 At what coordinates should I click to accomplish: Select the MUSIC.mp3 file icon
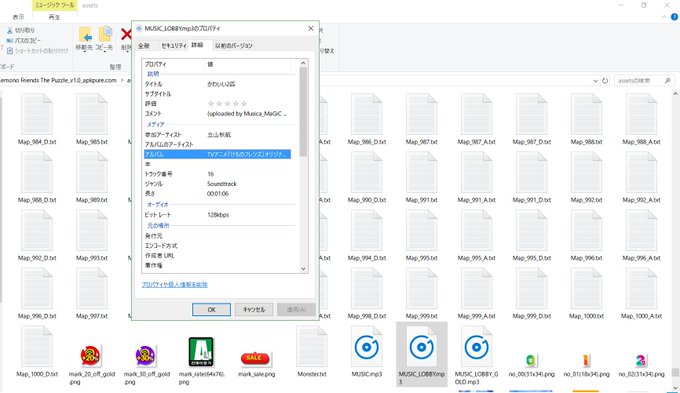[366, 347]
